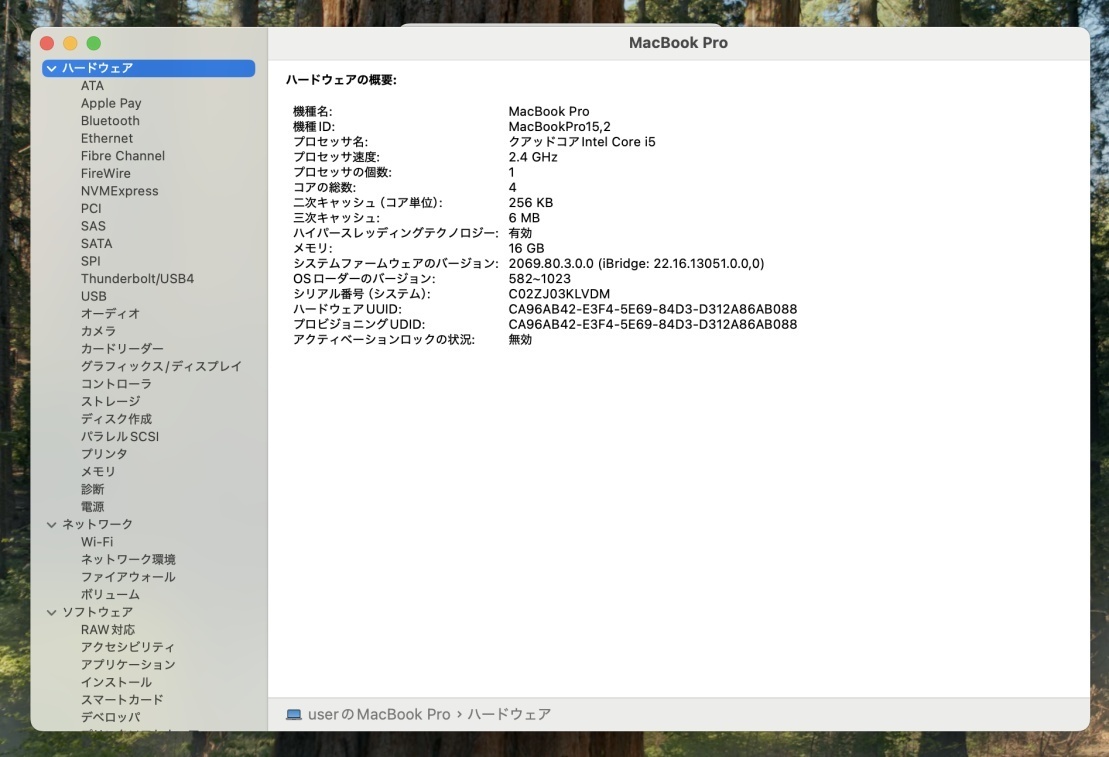Open コントローラ entry

point(116,384)
